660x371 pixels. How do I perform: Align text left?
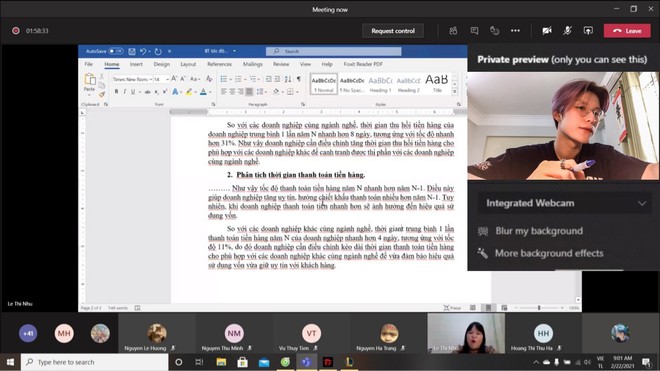coord(224,91)
